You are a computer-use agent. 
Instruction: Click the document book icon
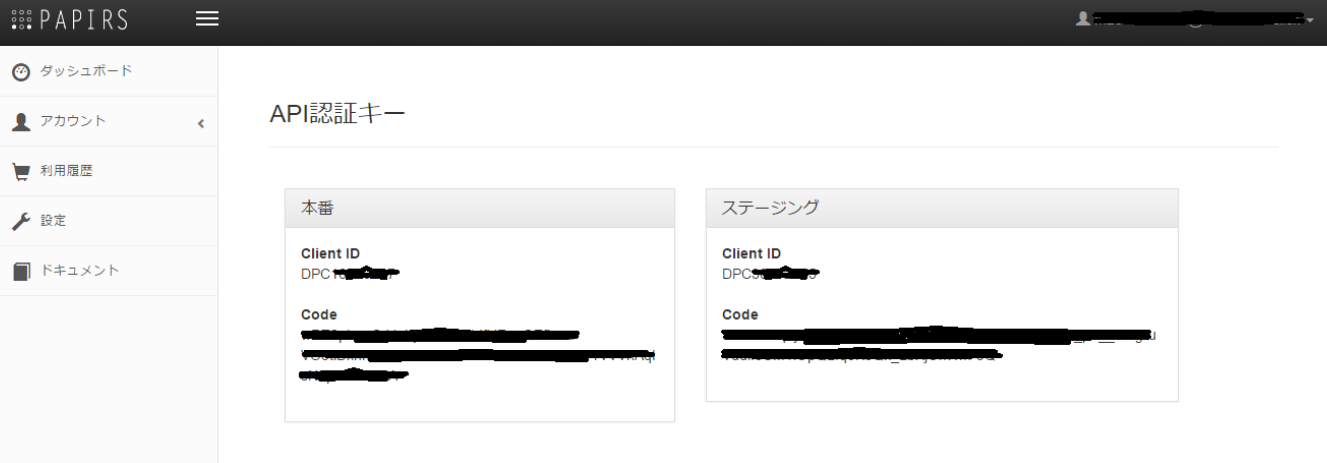[20, 271]
